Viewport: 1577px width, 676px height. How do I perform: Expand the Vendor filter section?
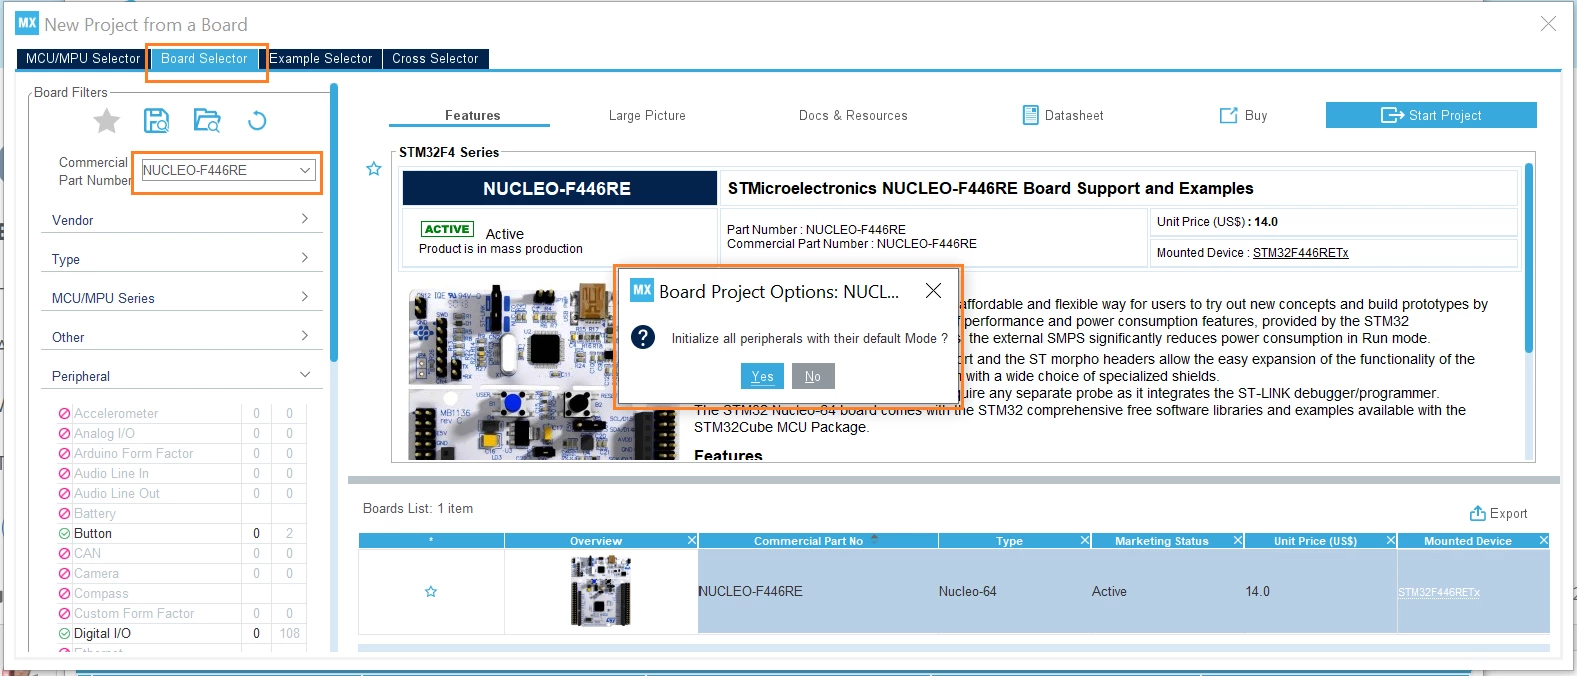click(181, 220)
